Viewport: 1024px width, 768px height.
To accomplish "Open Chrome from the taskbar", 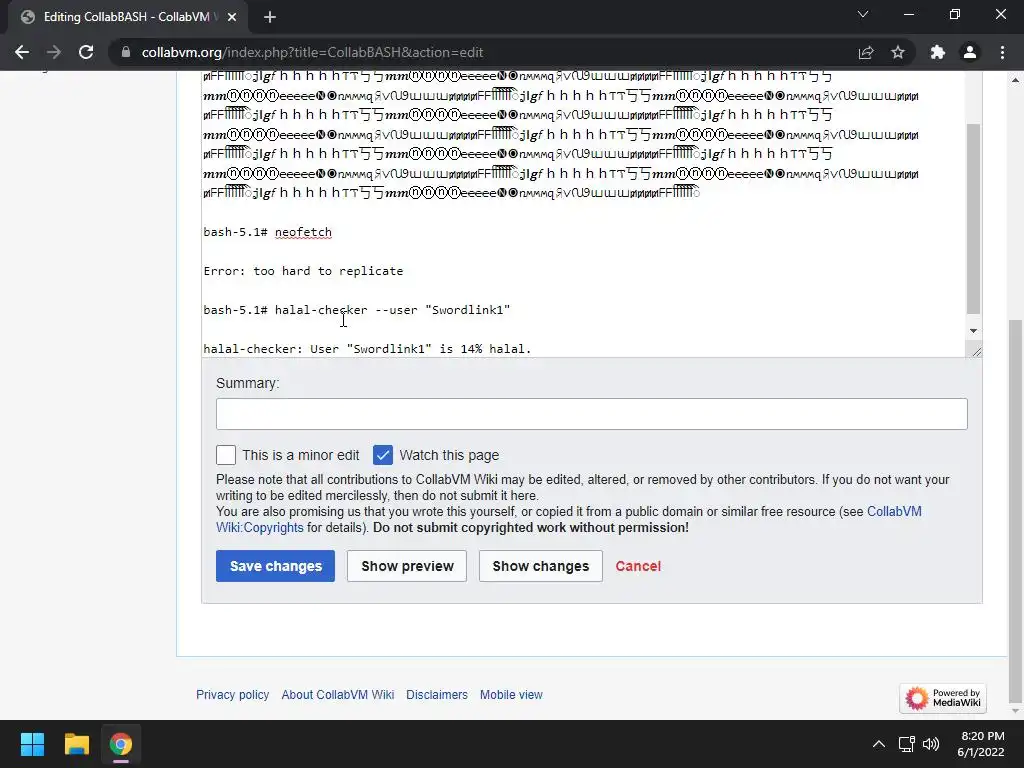I will point(121,744).
